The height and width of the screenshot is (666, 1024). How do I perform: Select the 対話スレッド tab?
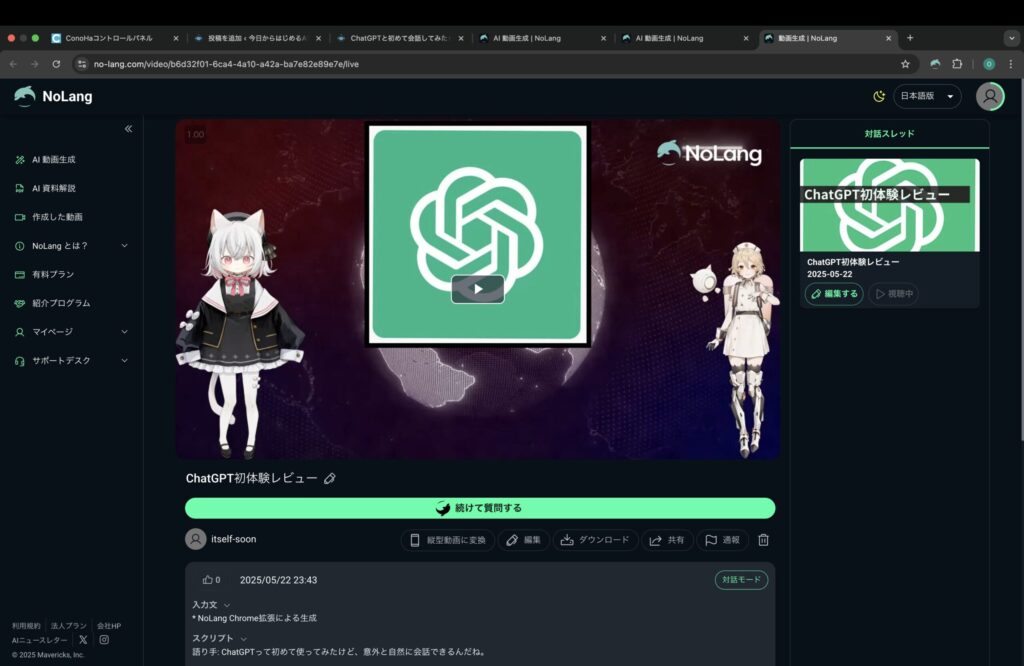889,134
